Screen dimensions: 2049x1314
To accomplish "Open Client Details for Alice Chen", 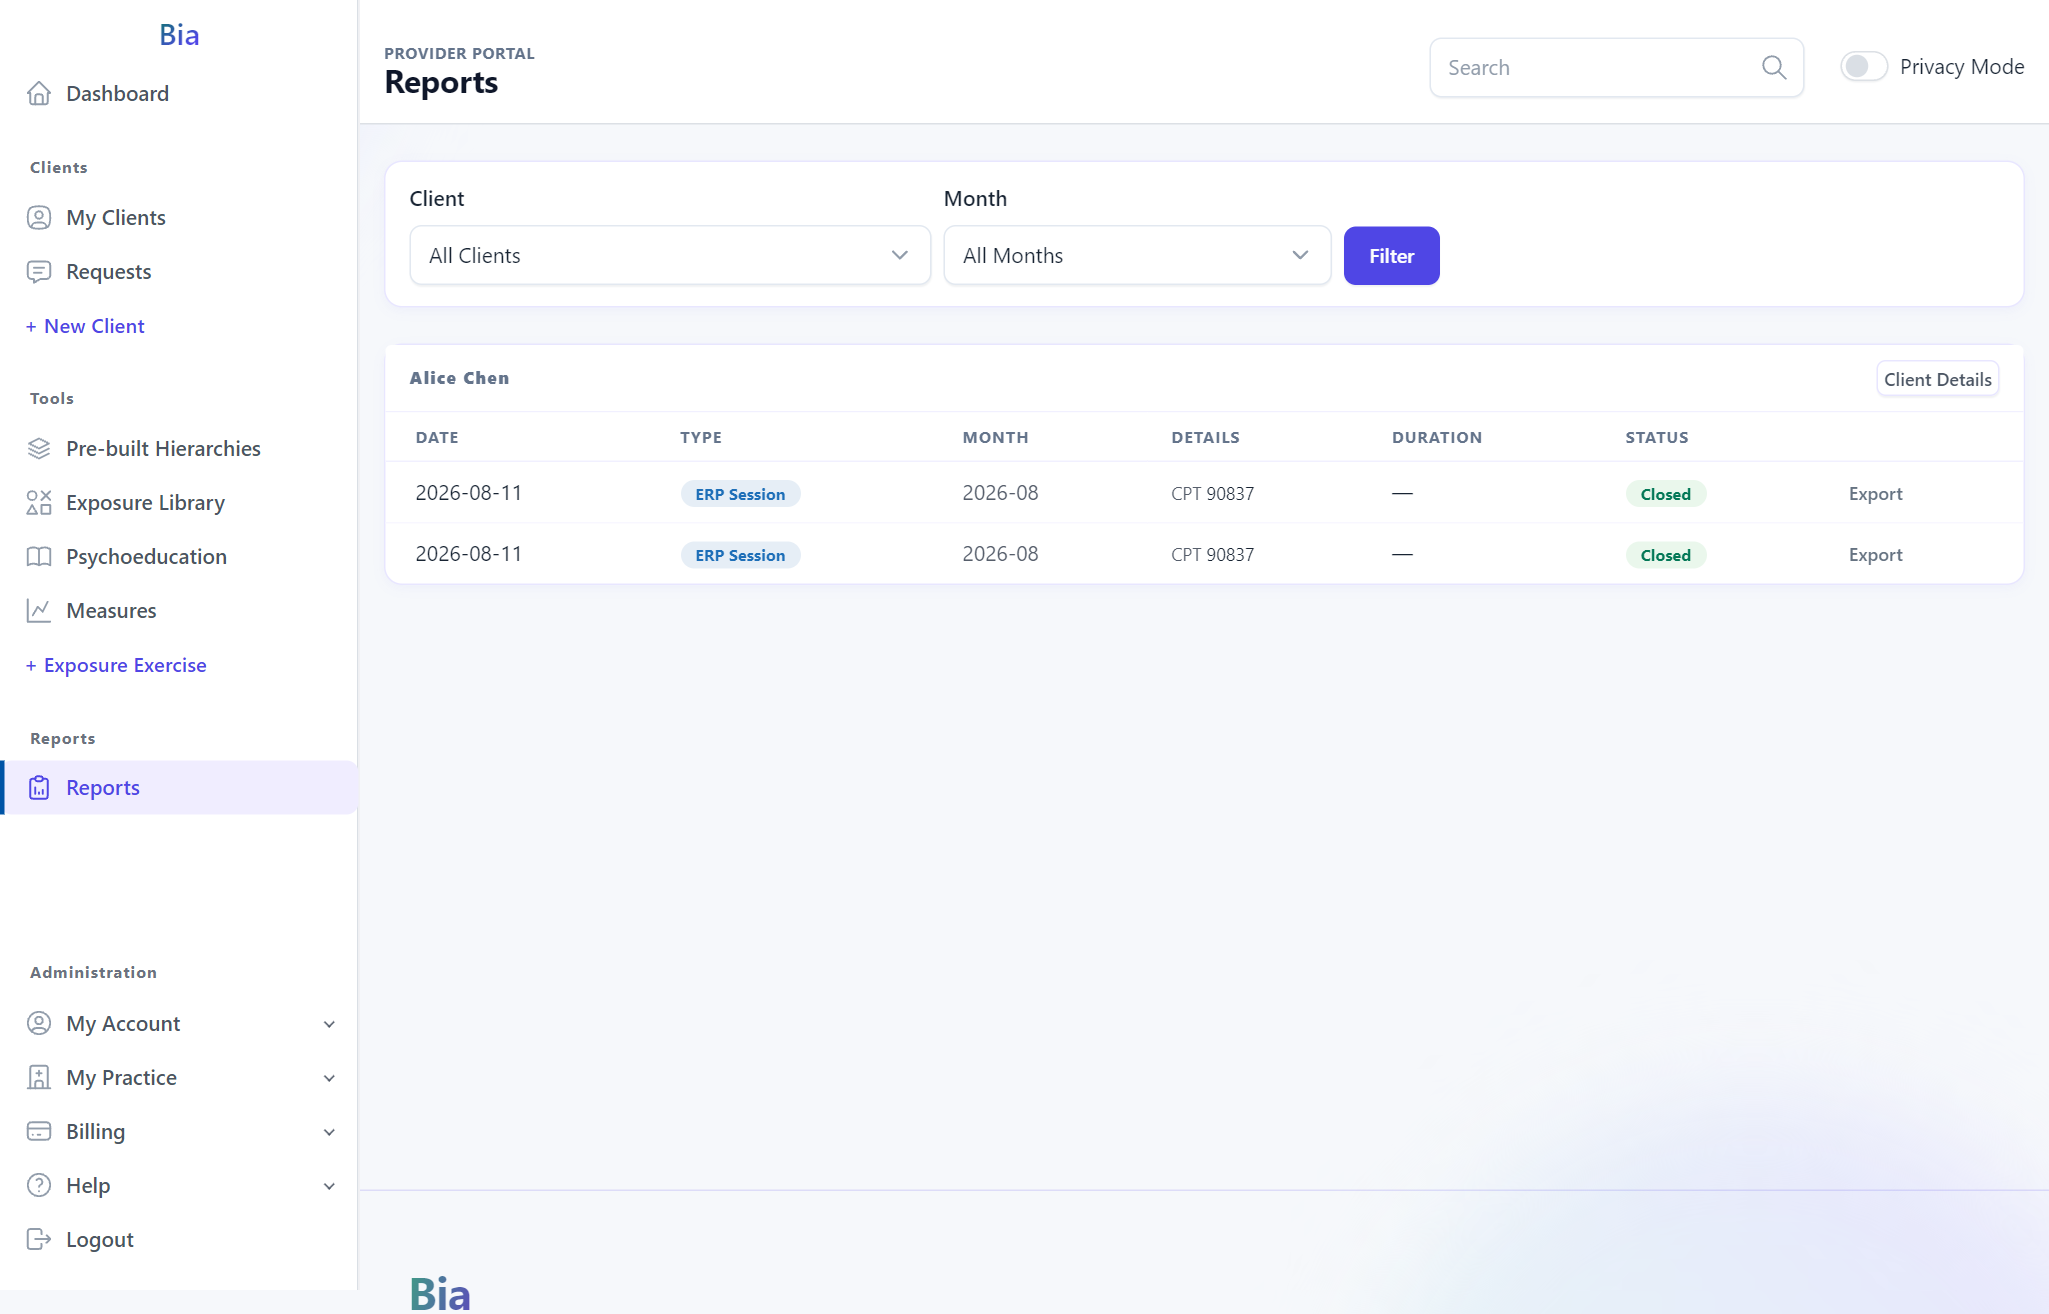I will (x=1937, y=379).
